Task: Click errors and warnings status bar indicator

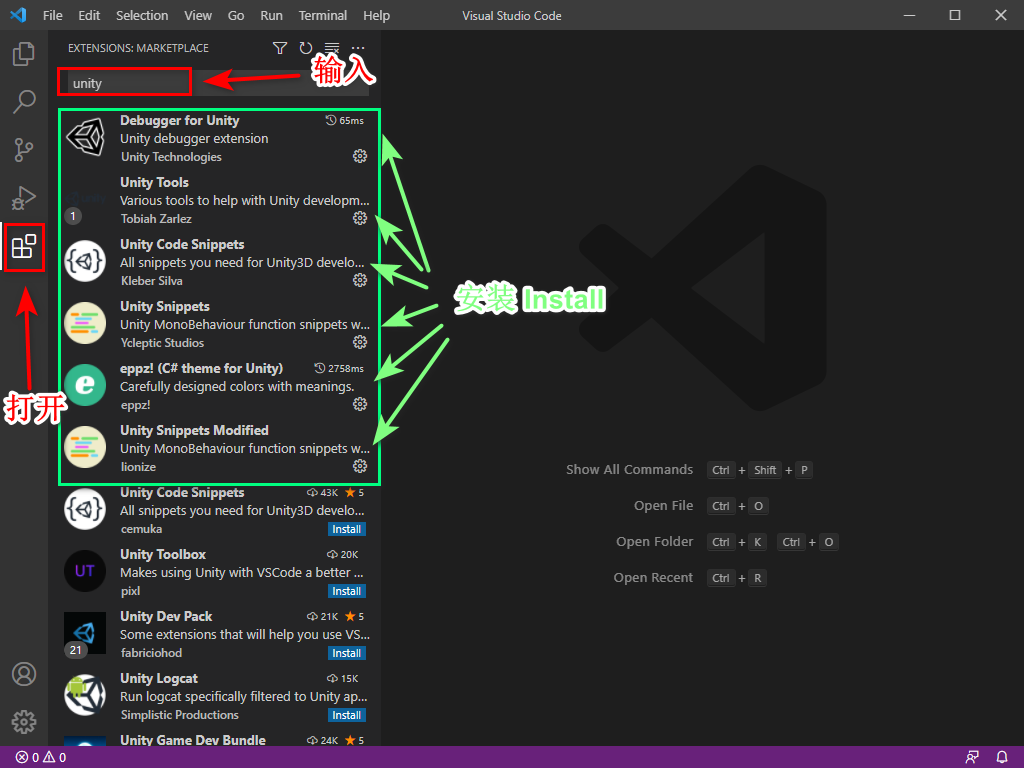Action: pos(40,757)
